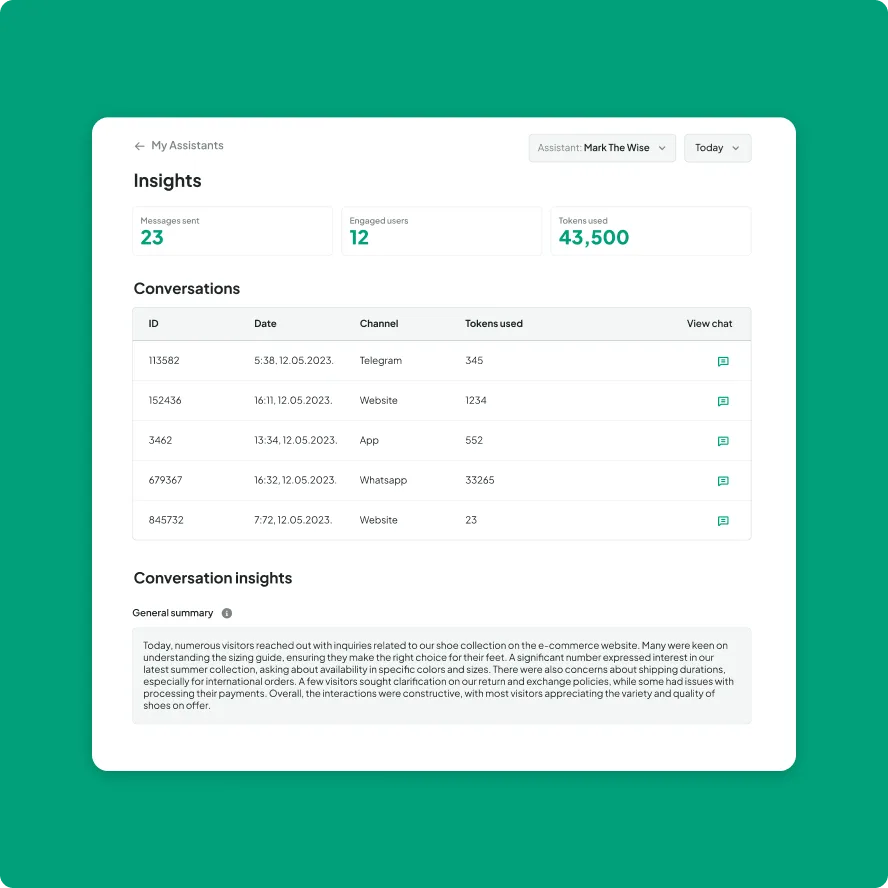Expand the assistant selector chevron

coord(662,148)
